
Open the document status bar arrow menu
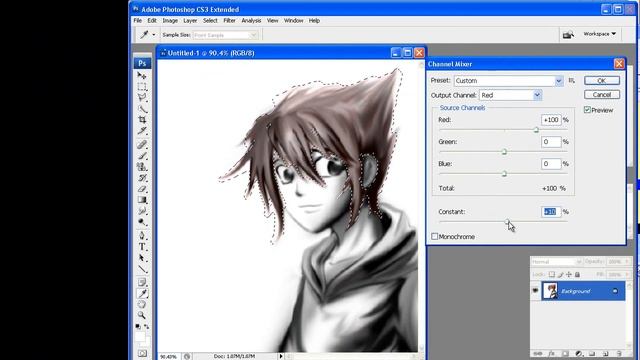281,356
